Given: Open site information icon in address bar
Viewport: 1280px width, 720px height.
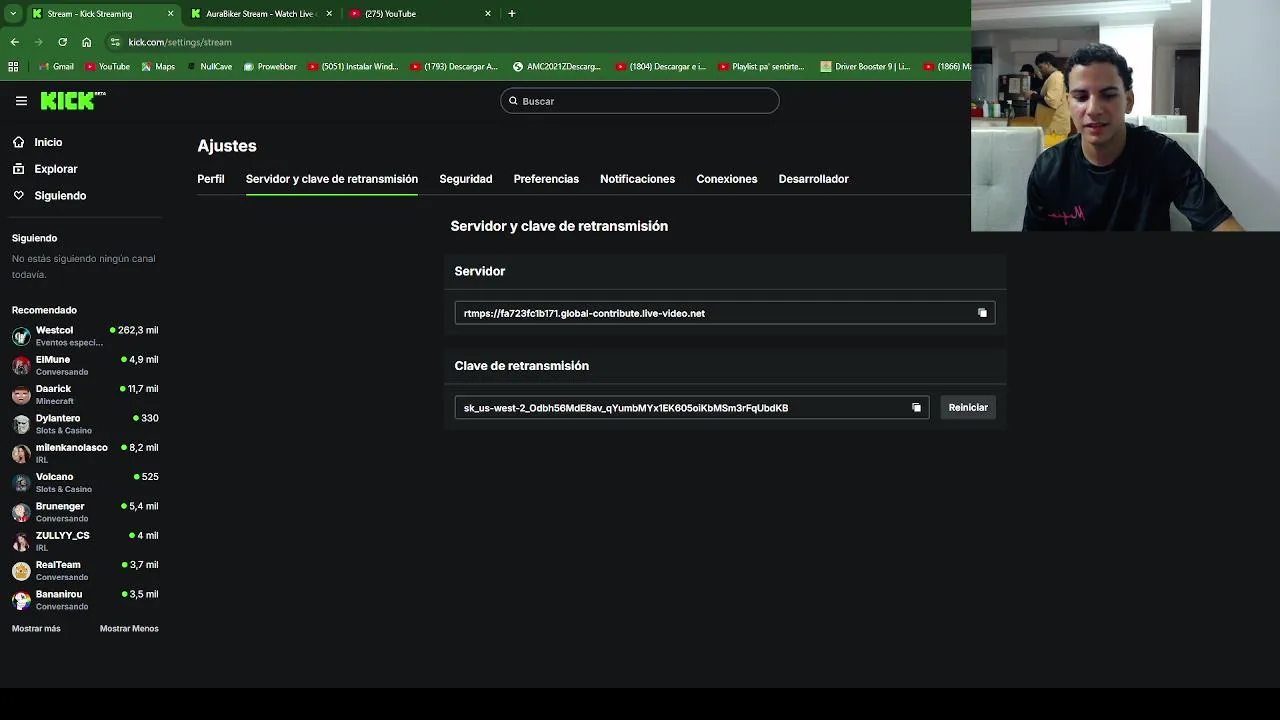Looking at the screenshot, I should [115, 42].
